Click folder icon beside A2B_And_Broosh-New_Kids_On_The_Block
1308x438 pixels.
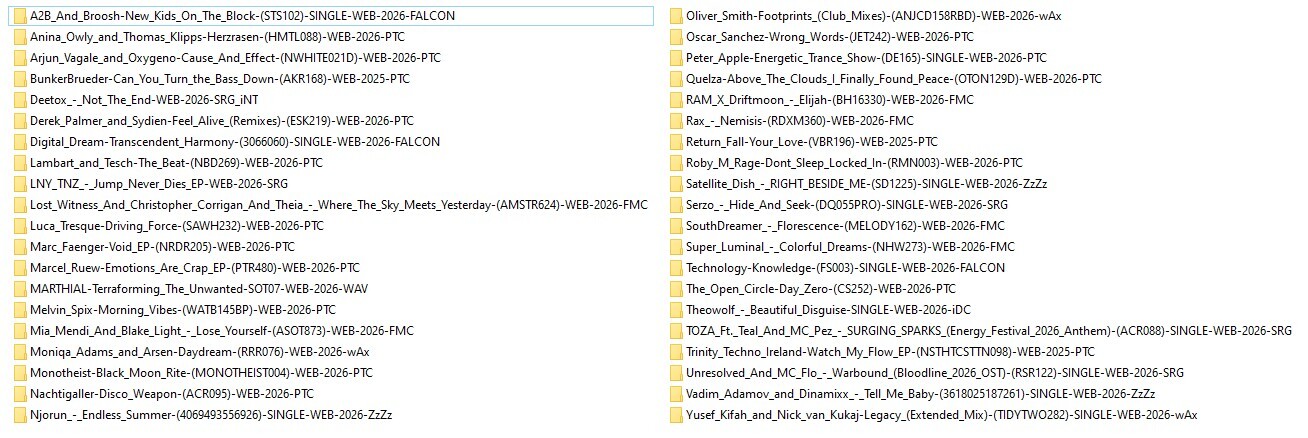pyautogui.click(x=20, y=16)
